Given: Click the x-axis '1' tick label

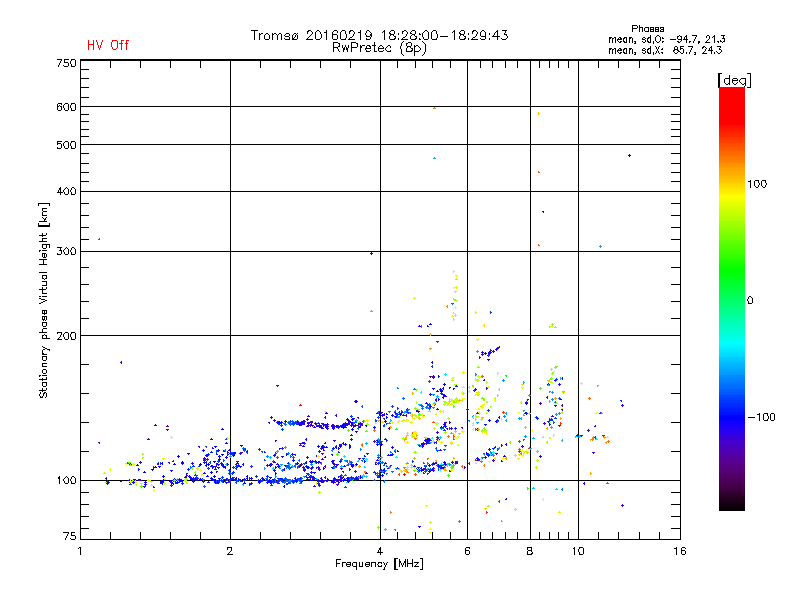Looking at the screenshot, I should tap(80, 551).
